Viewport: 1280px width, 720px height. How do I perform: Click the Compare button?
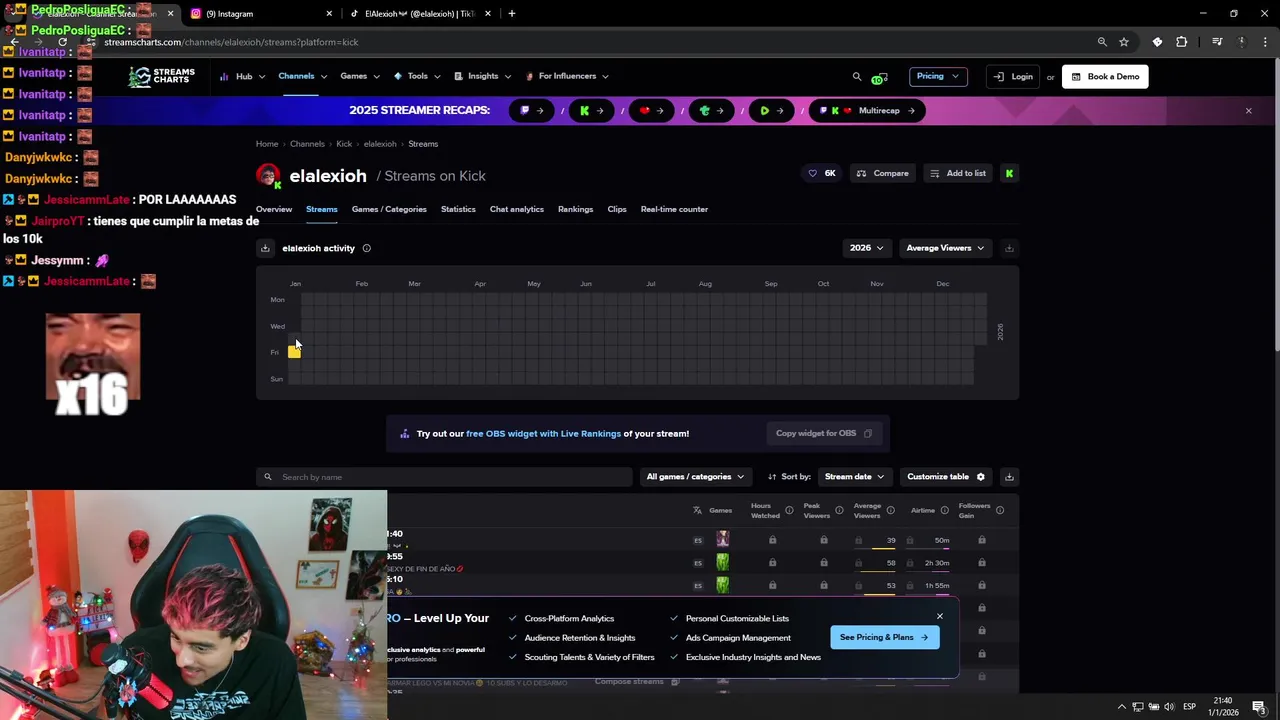coord(882,173)
